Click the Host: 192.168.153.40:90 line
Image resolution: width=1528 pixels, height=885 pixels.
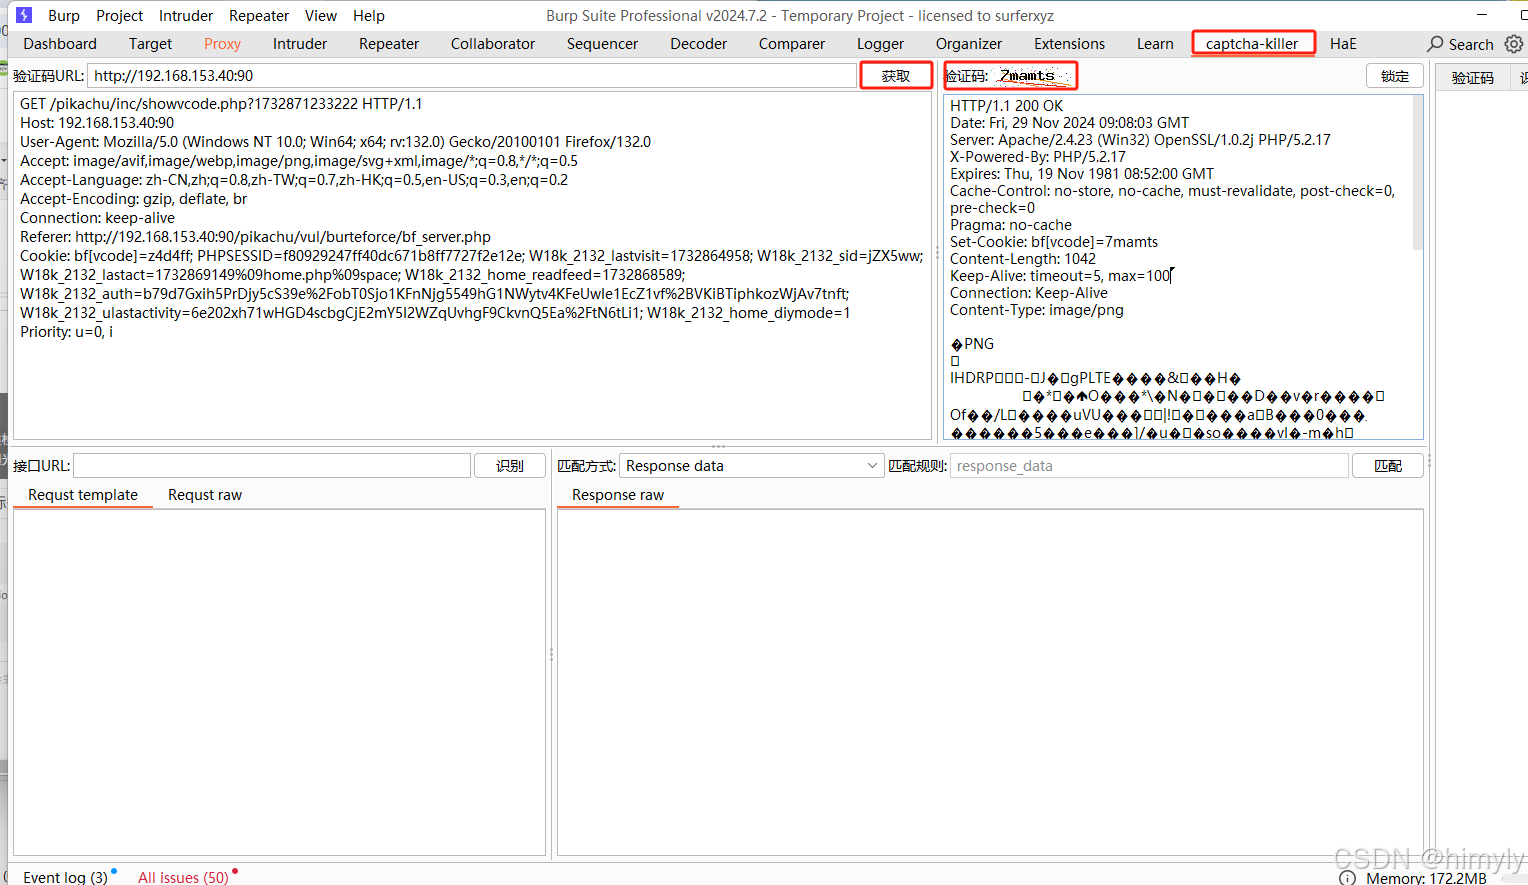[x=97, y=123]
